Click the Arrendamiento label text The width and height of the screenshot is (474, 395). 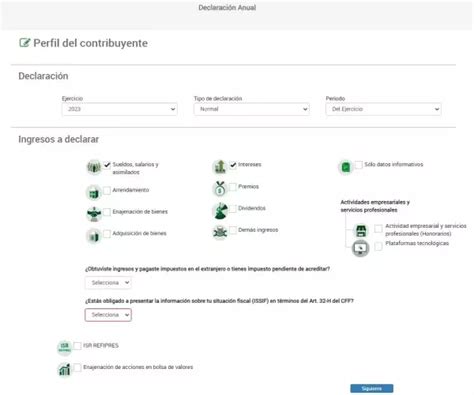tap(131, 190)
